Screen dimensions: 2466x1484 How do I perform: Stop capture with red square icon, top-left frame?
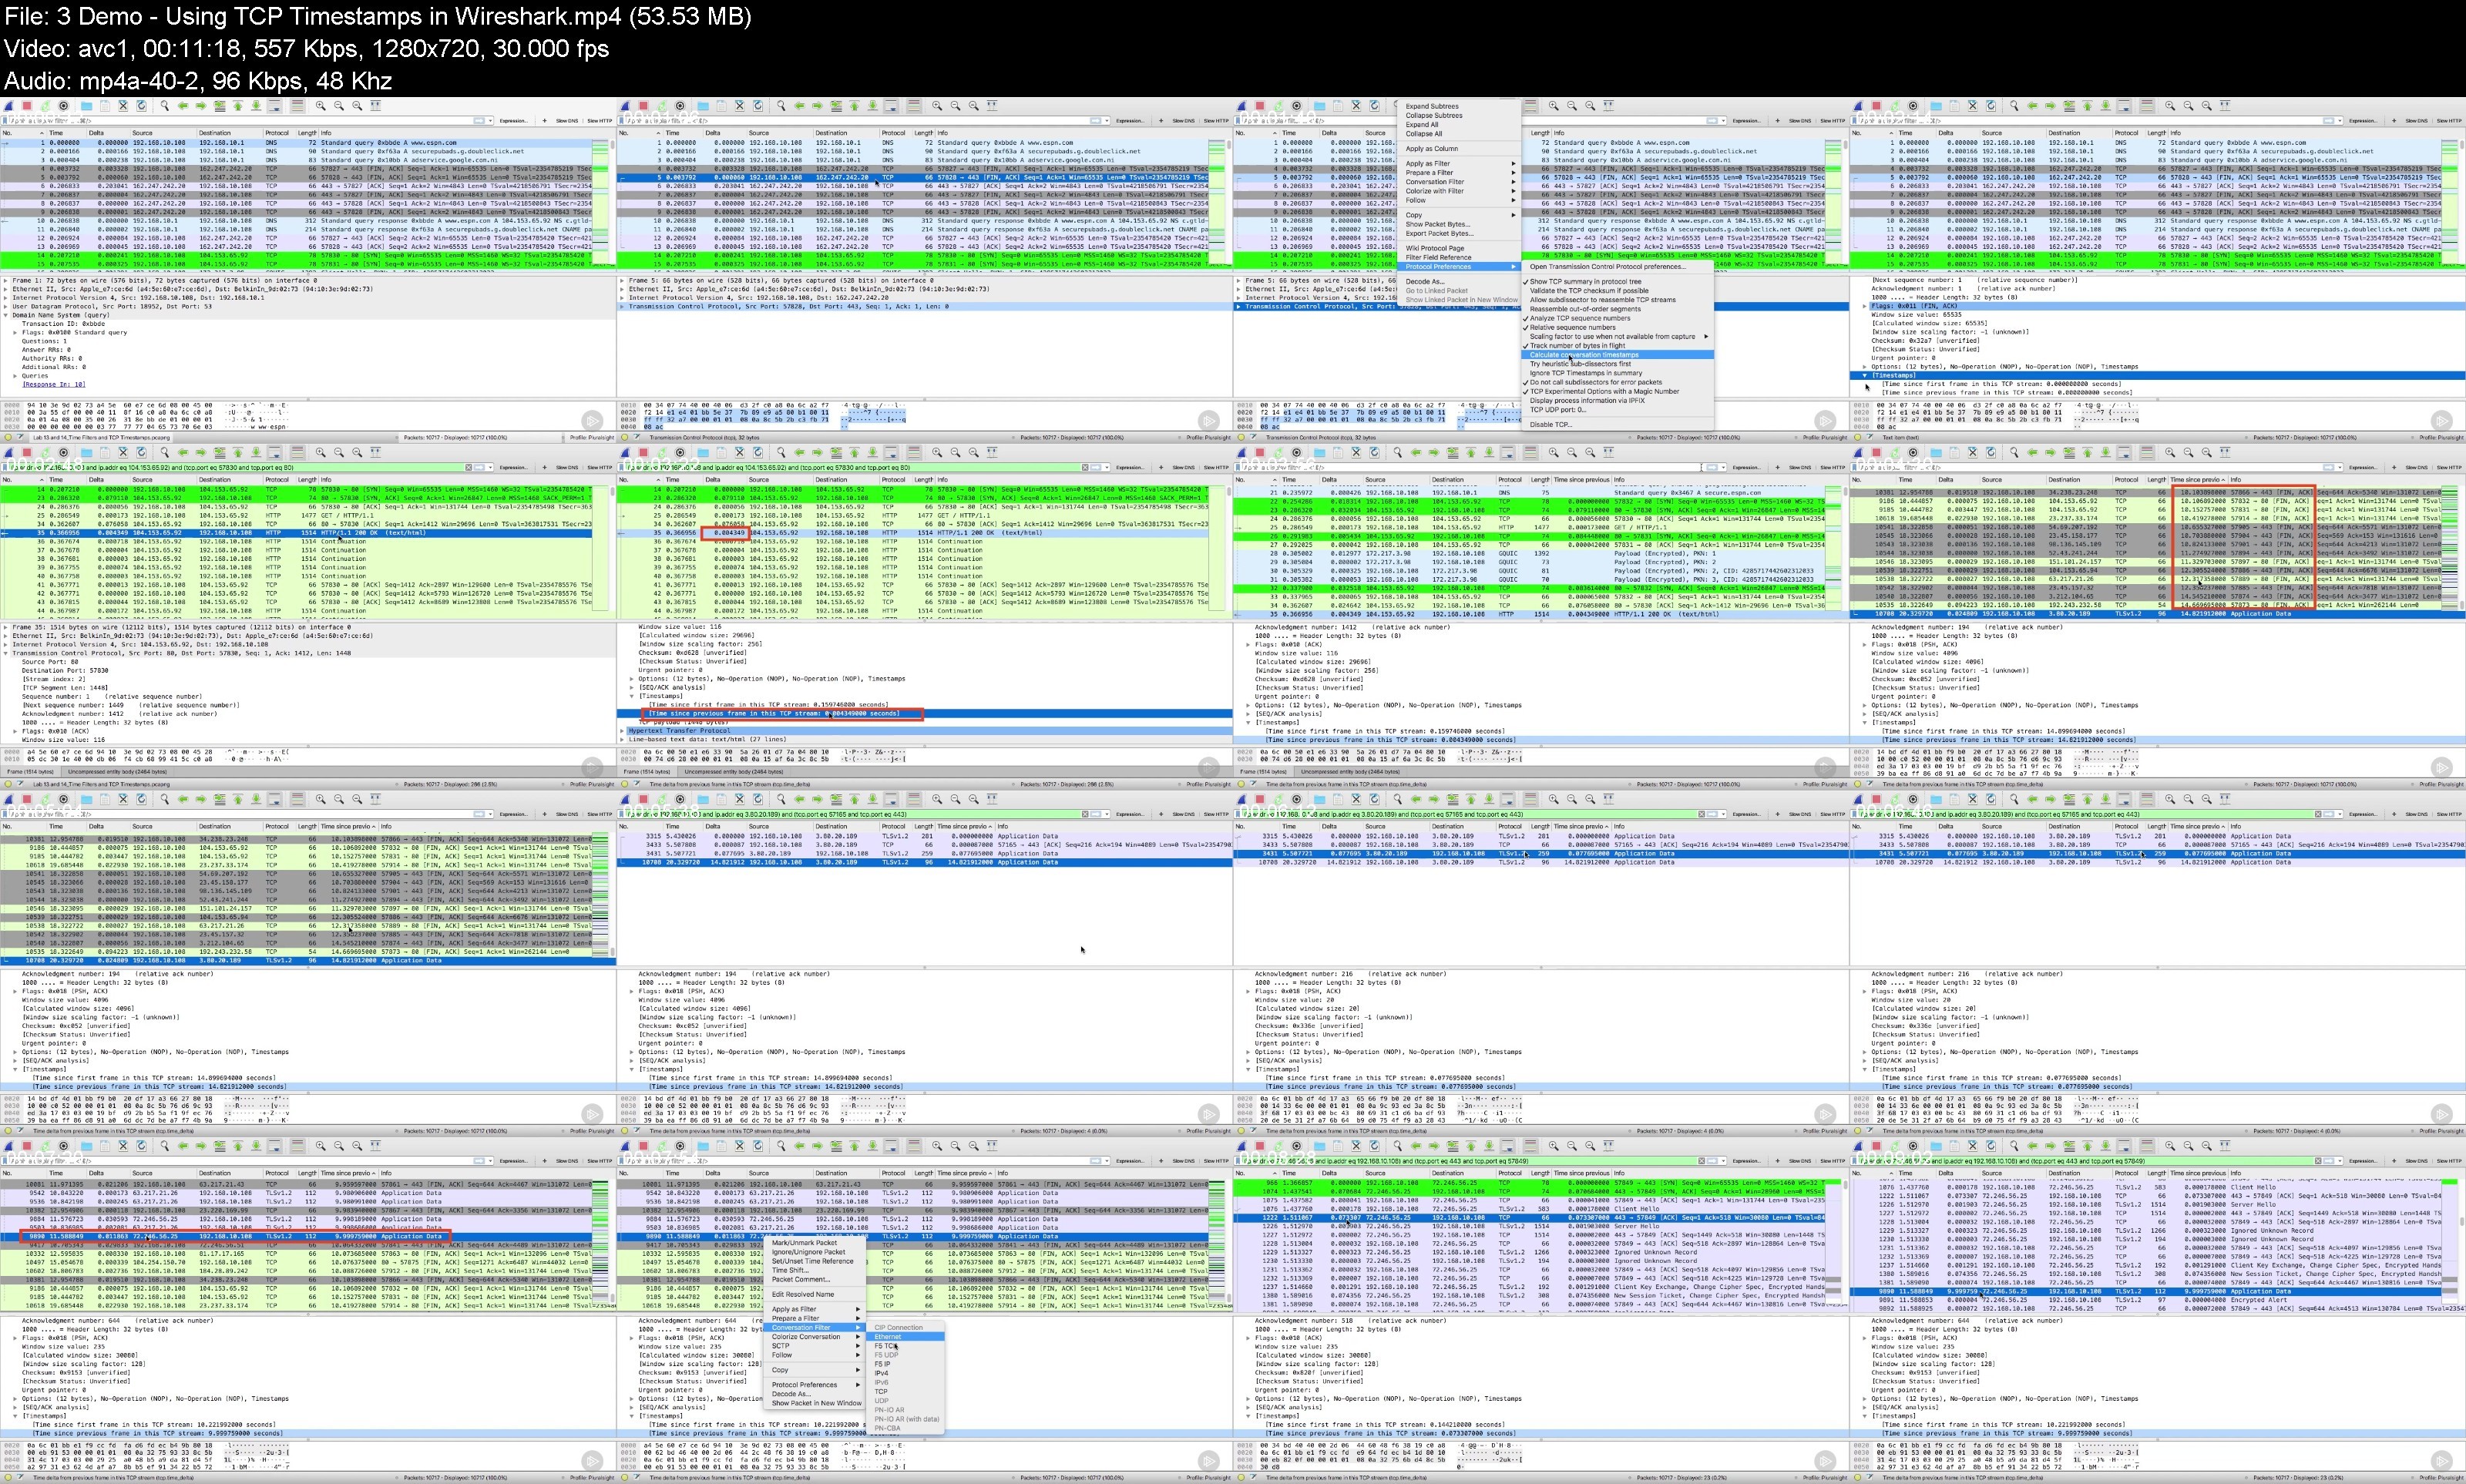[27, 106]
